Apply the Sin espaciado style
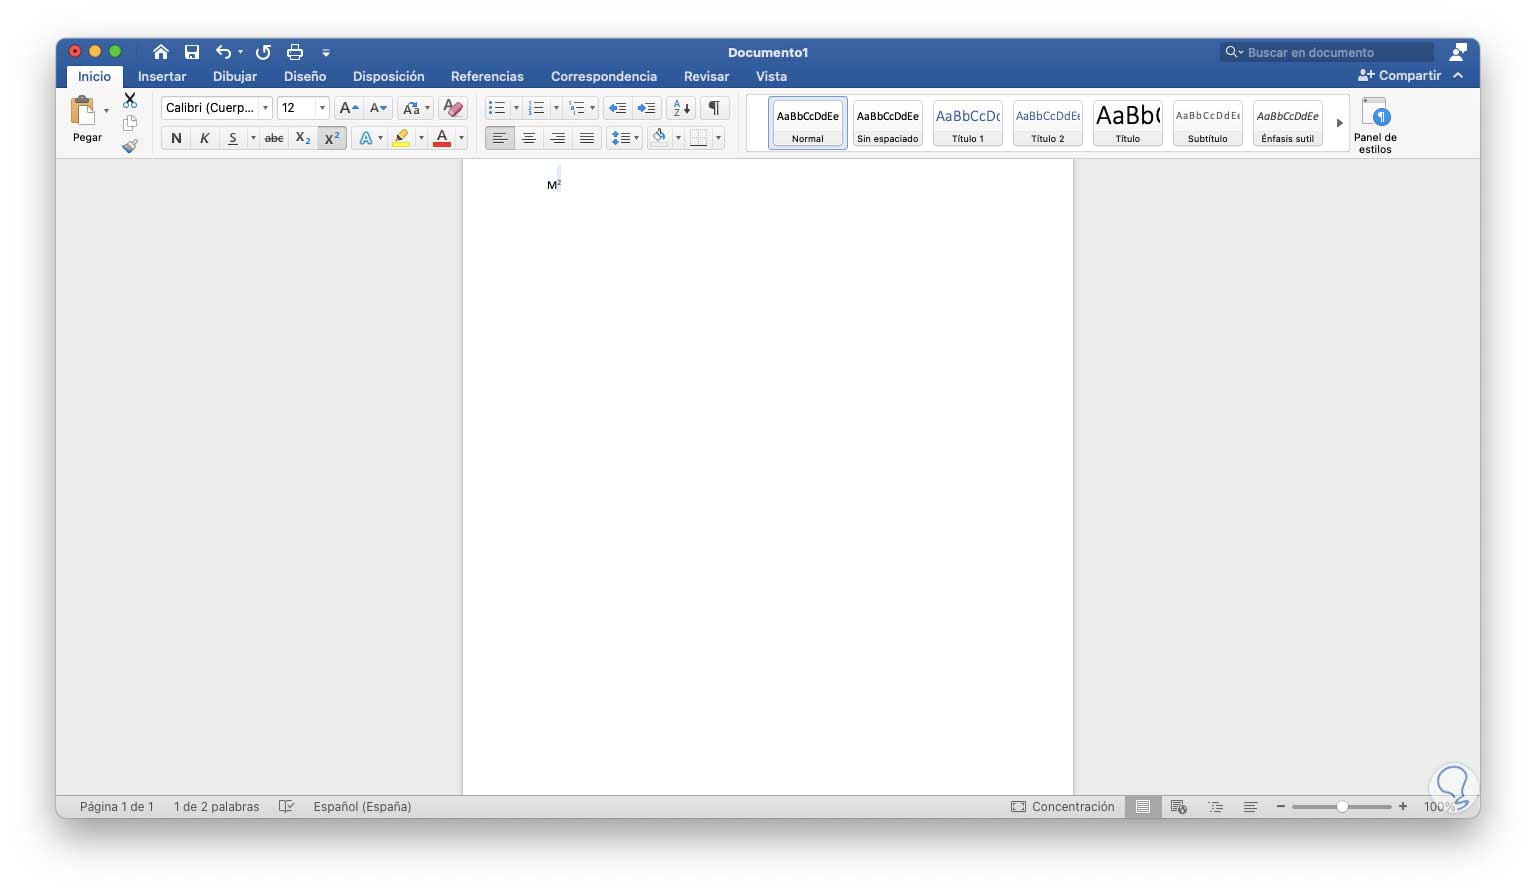Image resolution: width=1536 pixels, height=892 pixels. tap(888, 123)
